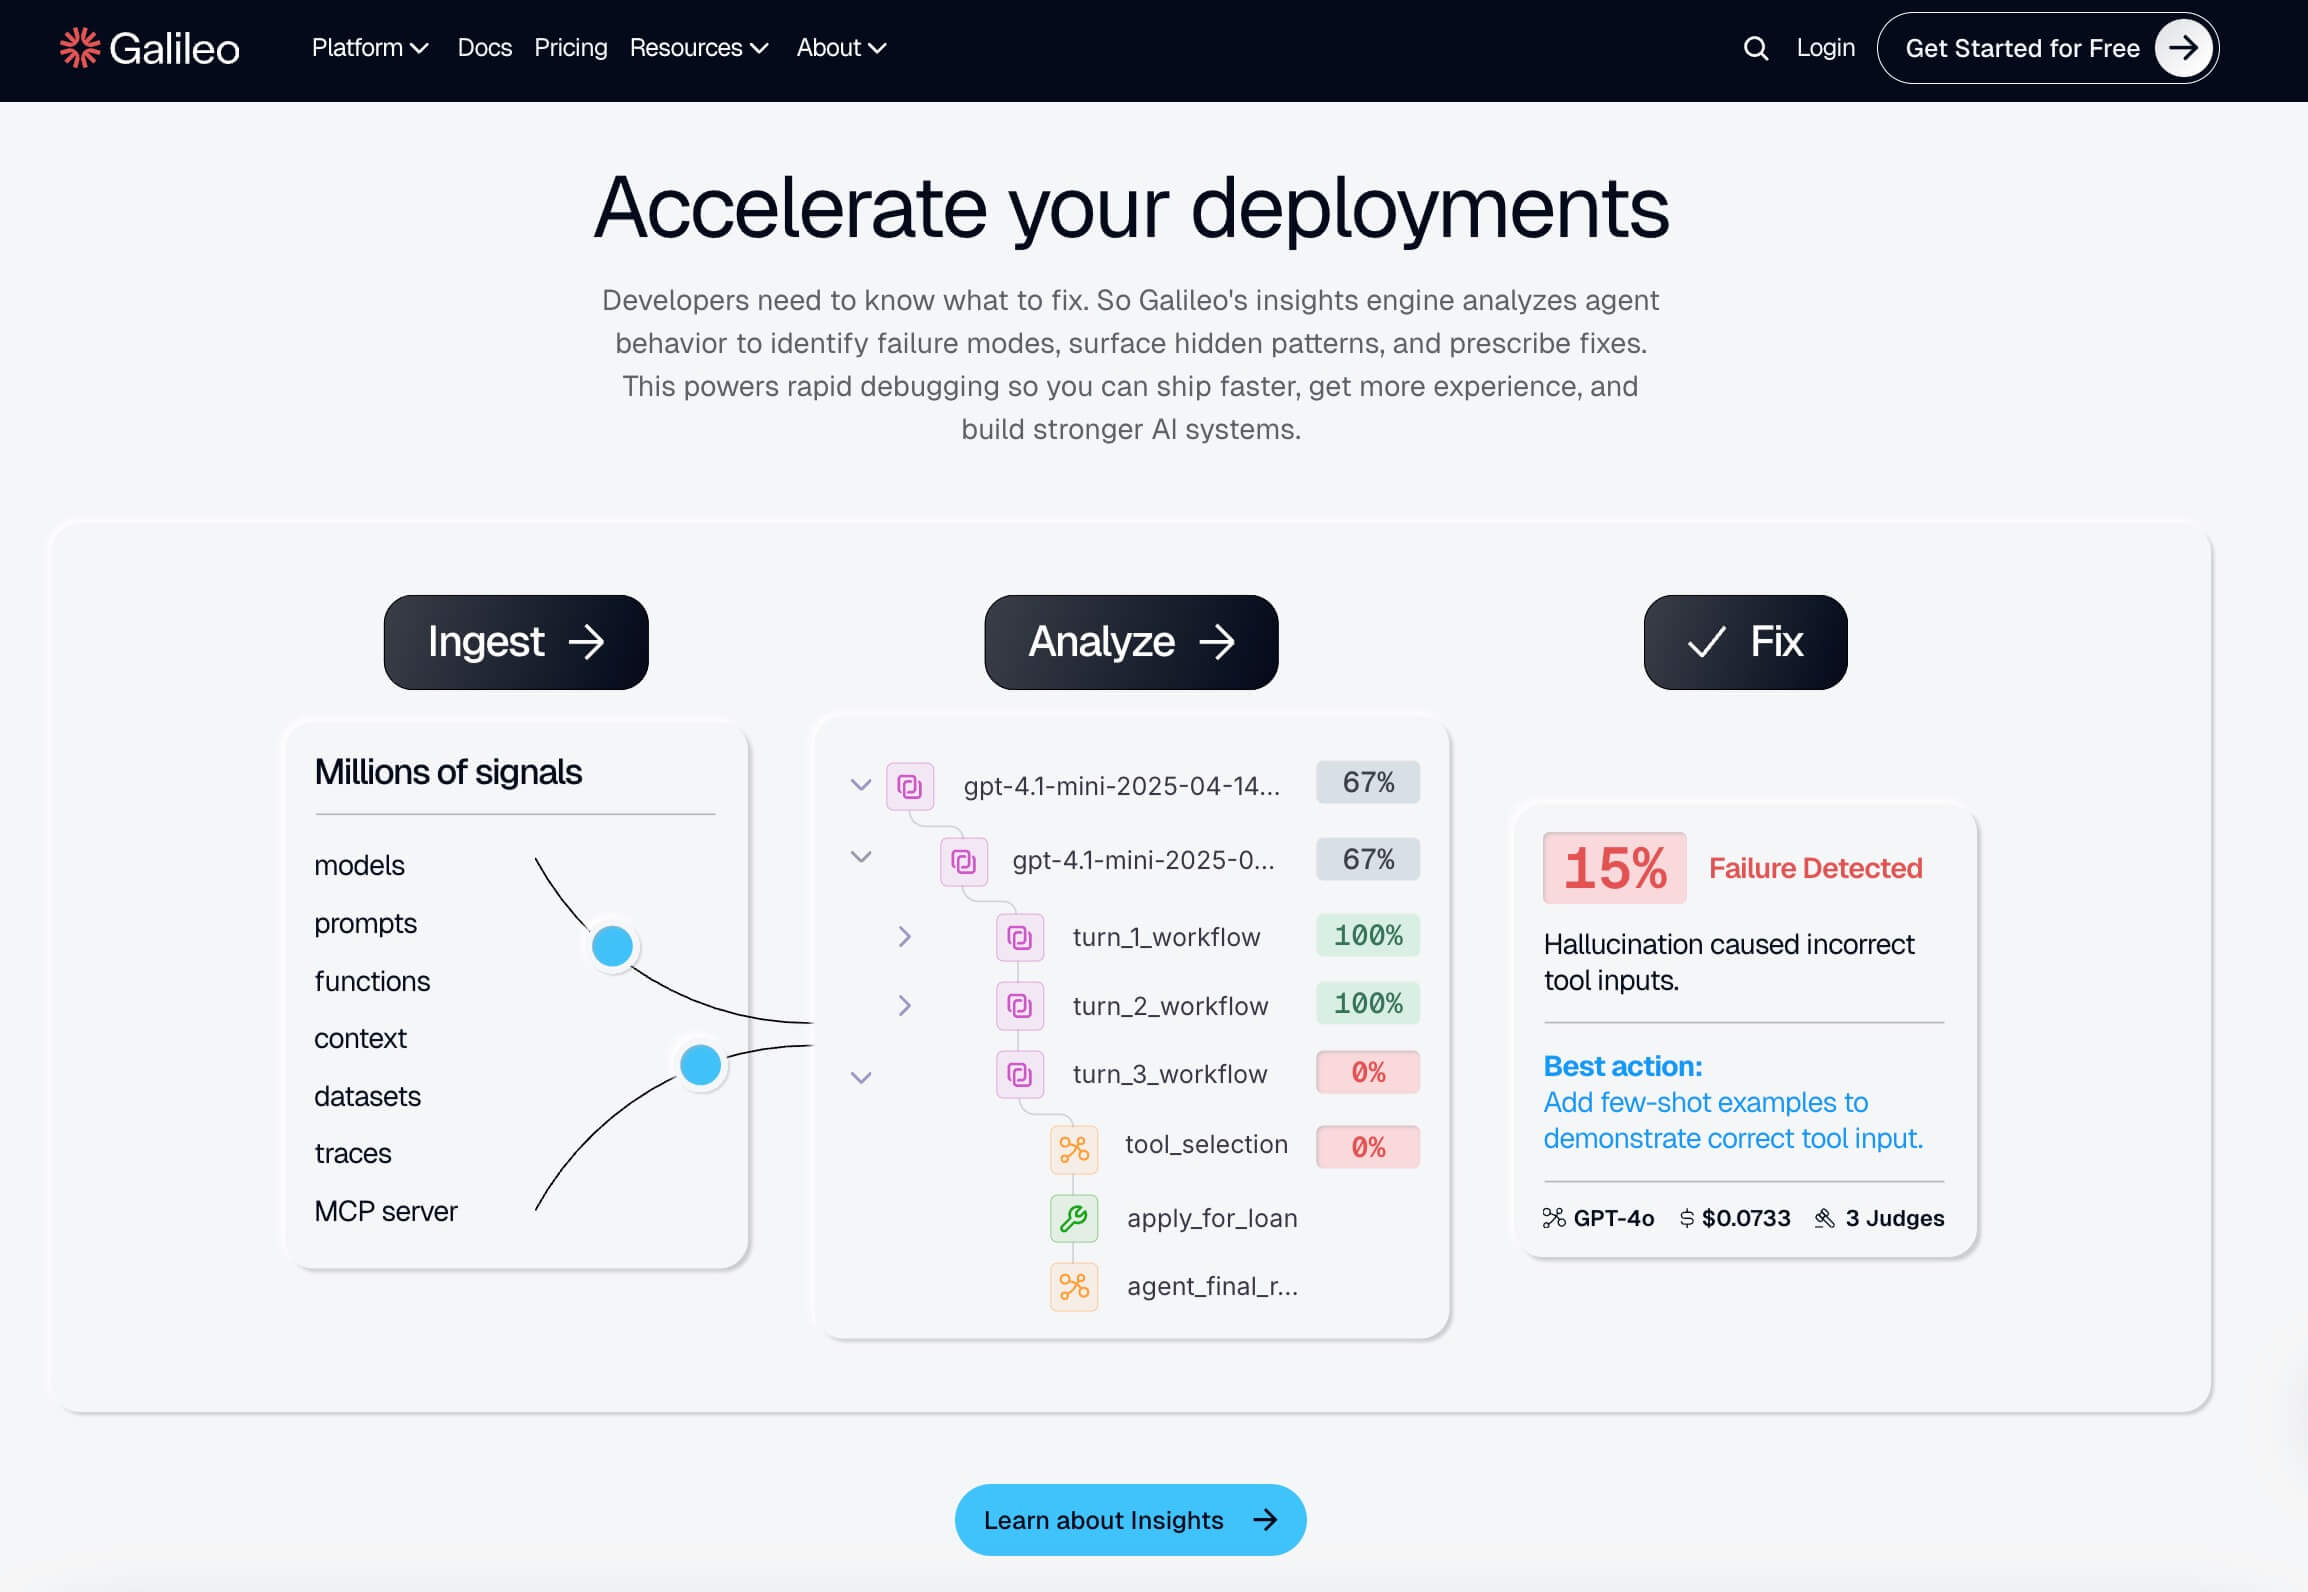
Task: Click the Login link
Action: (1825, 48)
